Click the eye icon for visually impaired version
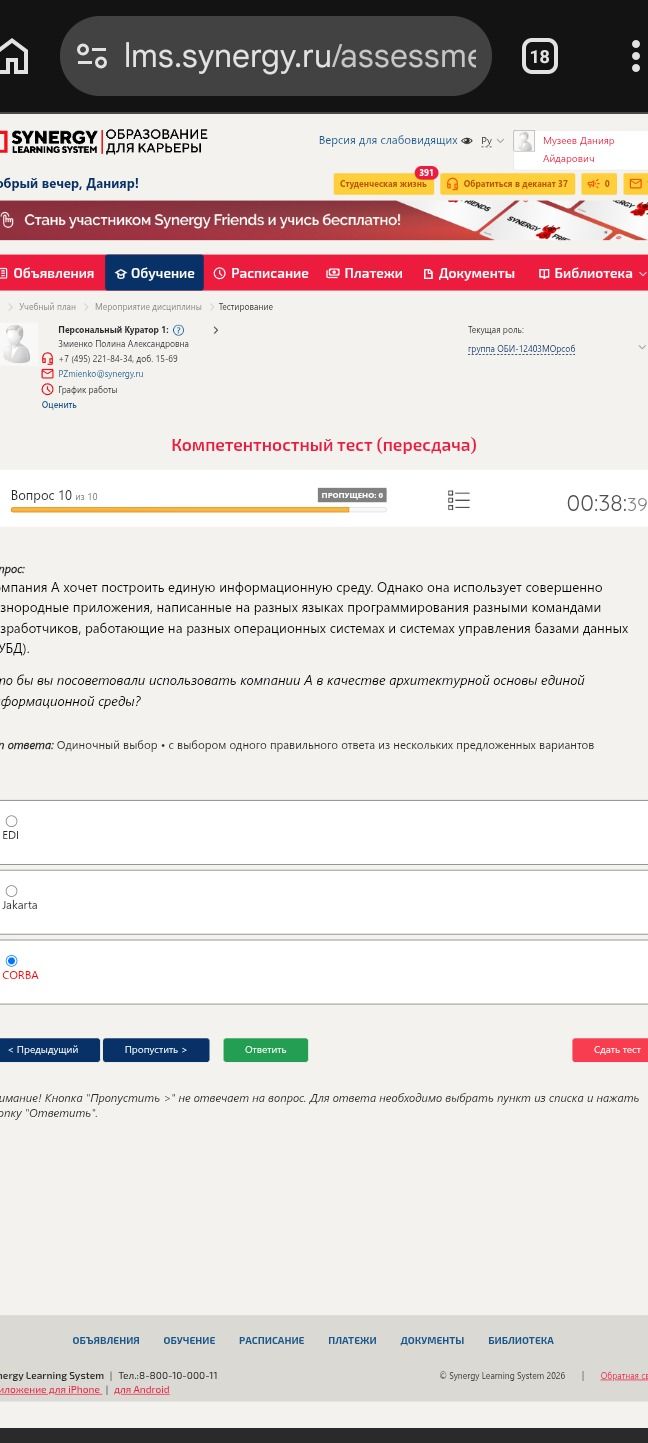 (x=467, y=141)
